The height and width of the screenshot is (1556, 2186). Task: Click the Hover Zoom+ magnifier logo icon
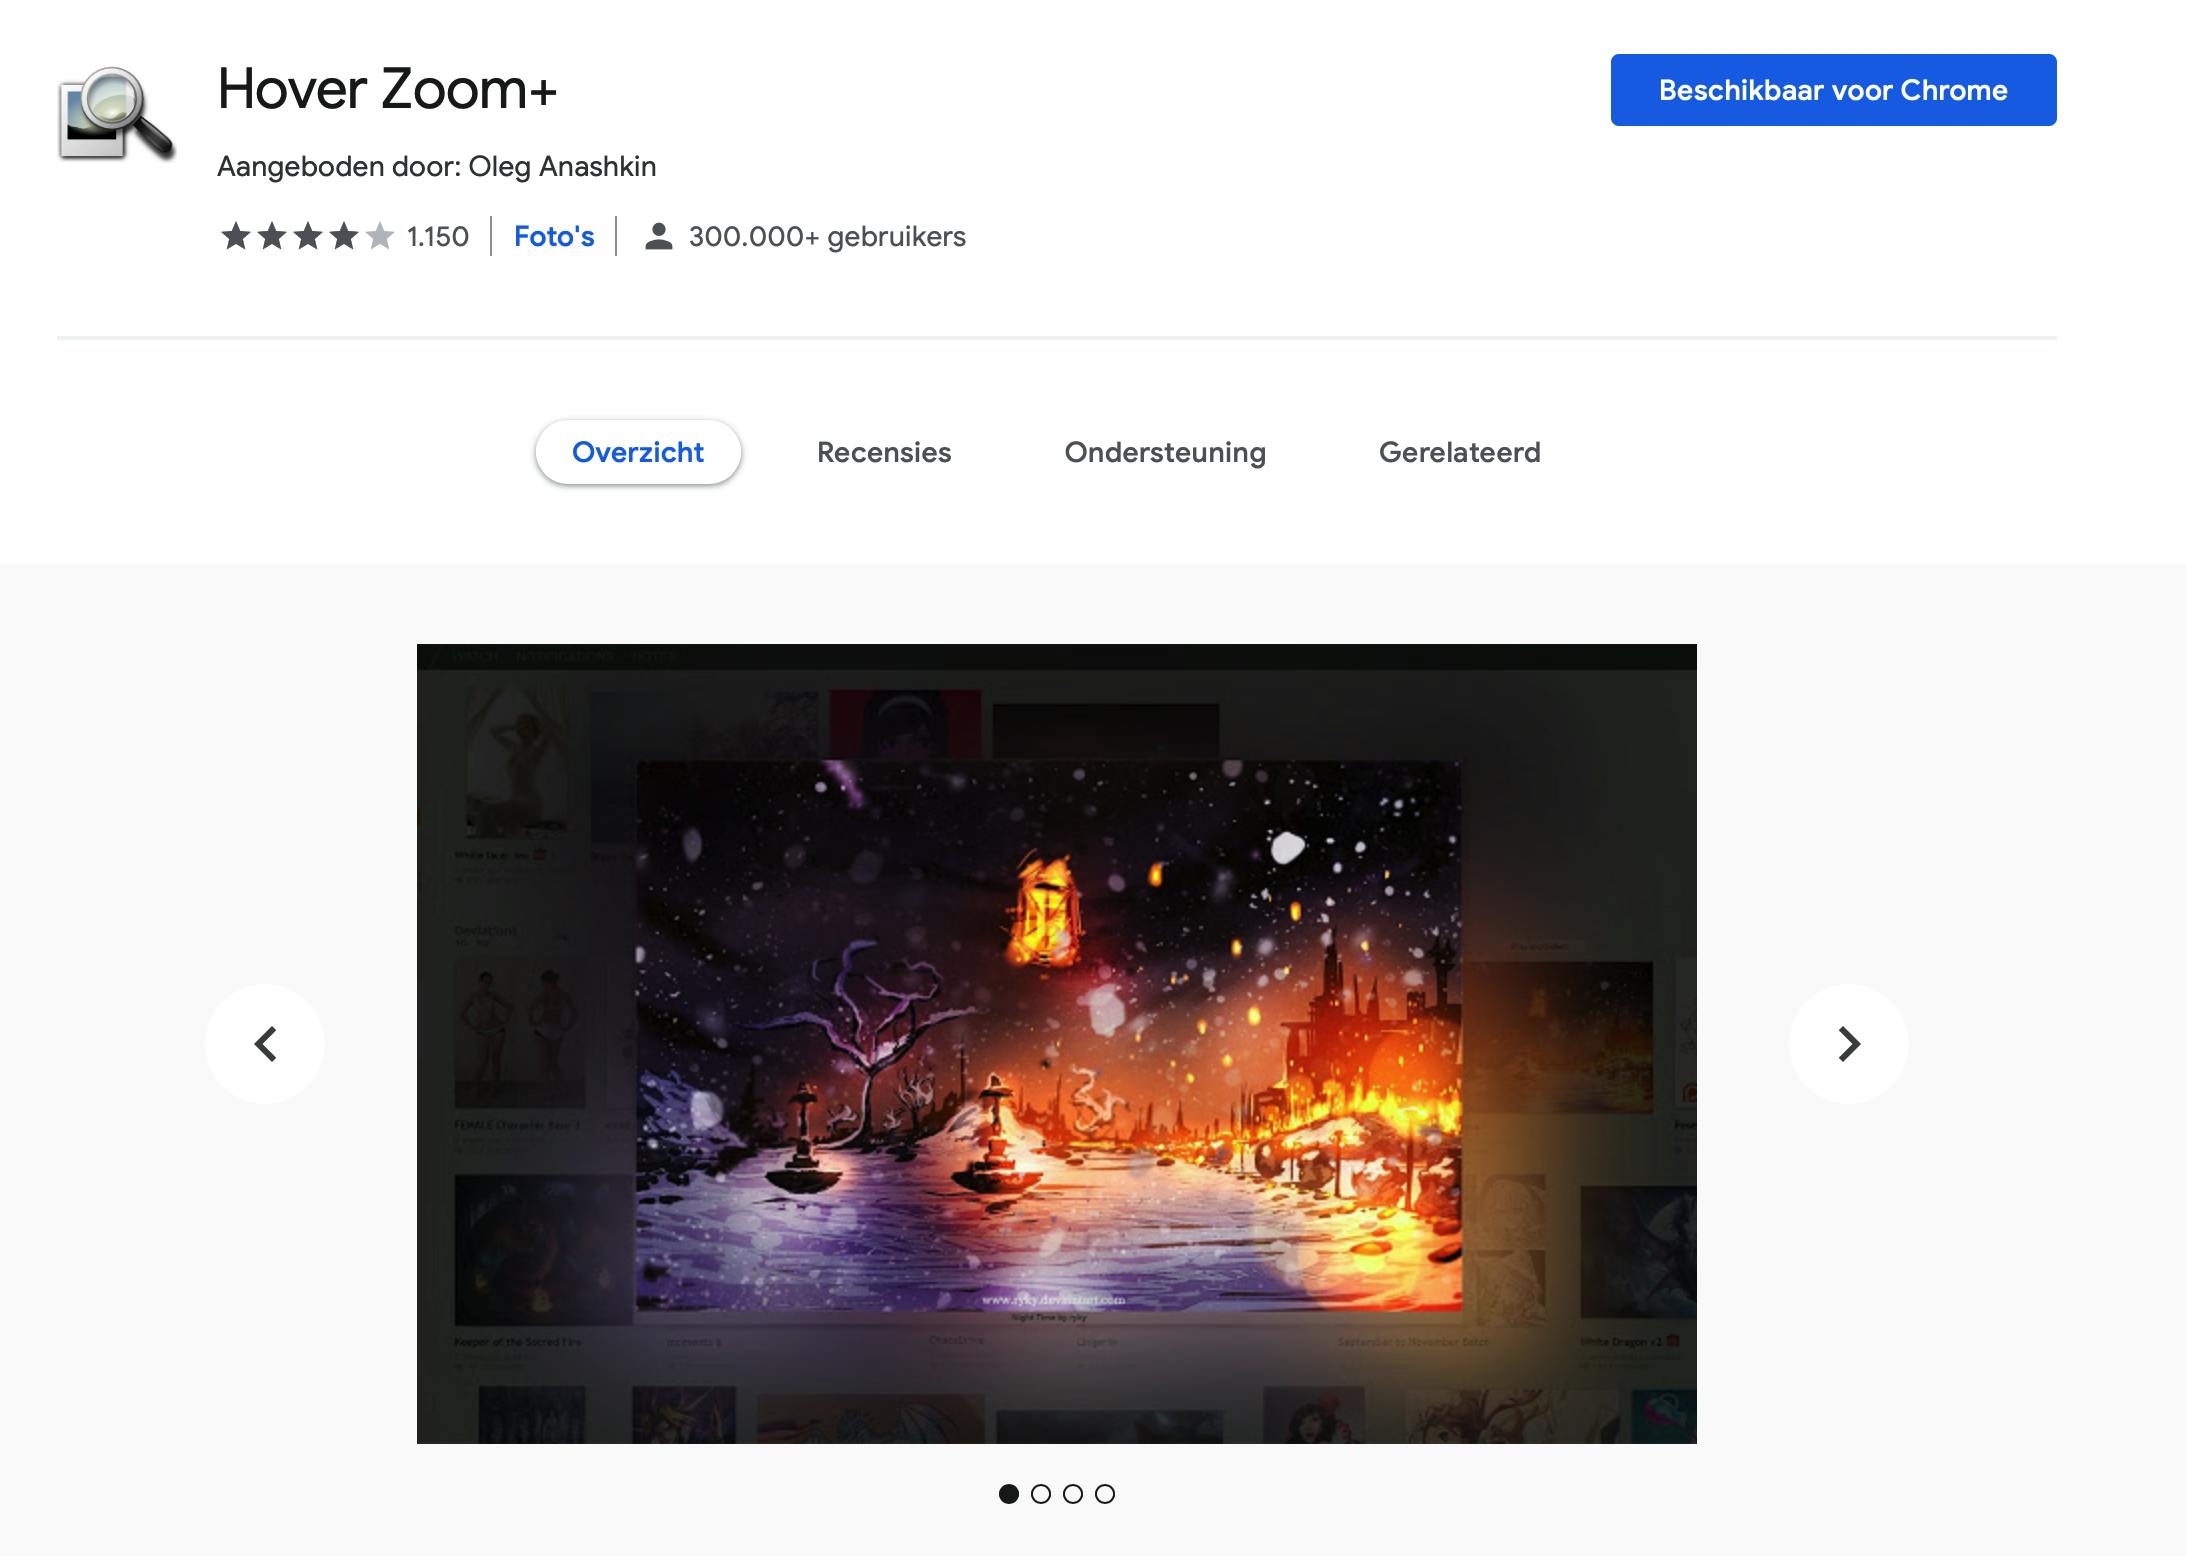pos(116,114)
